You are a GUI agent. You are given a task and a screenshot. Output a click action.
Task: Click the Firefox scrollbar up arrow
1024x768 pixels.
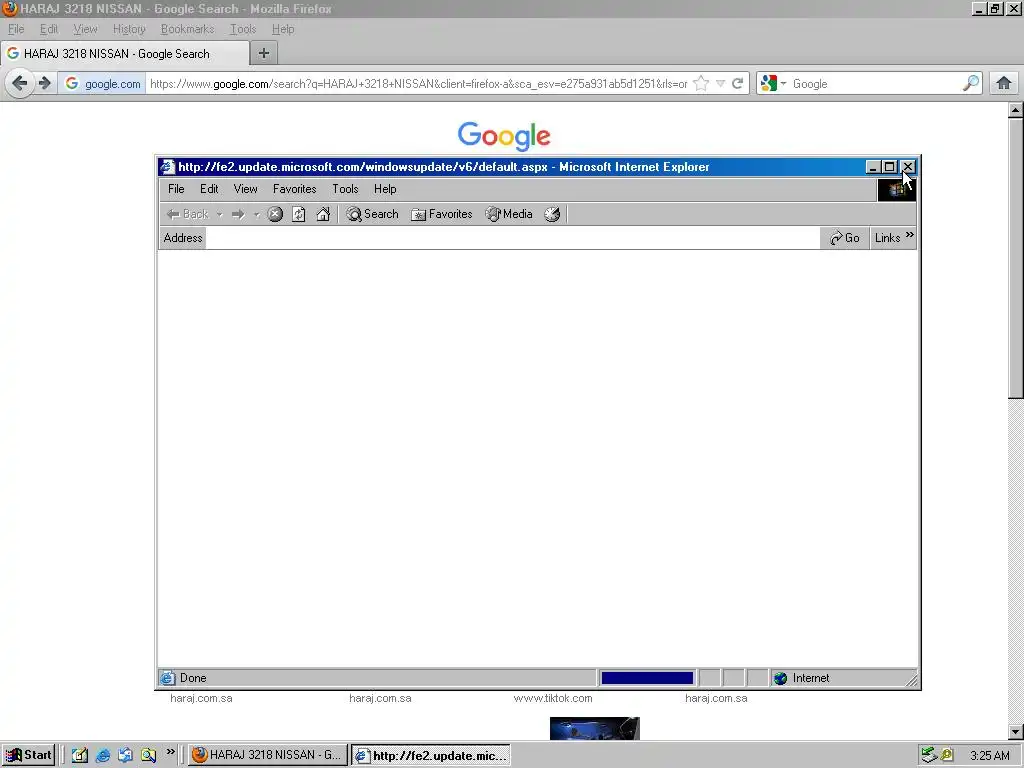(1016, 110)
